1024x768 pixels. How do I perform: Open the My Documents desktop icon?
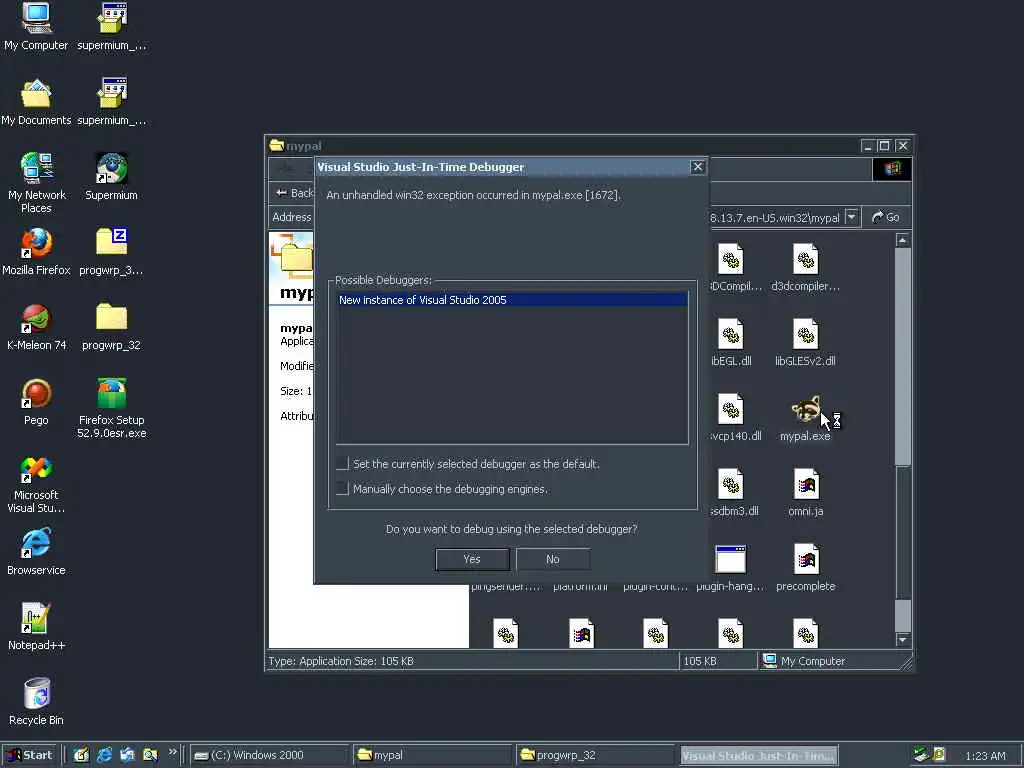coord(36,101)
